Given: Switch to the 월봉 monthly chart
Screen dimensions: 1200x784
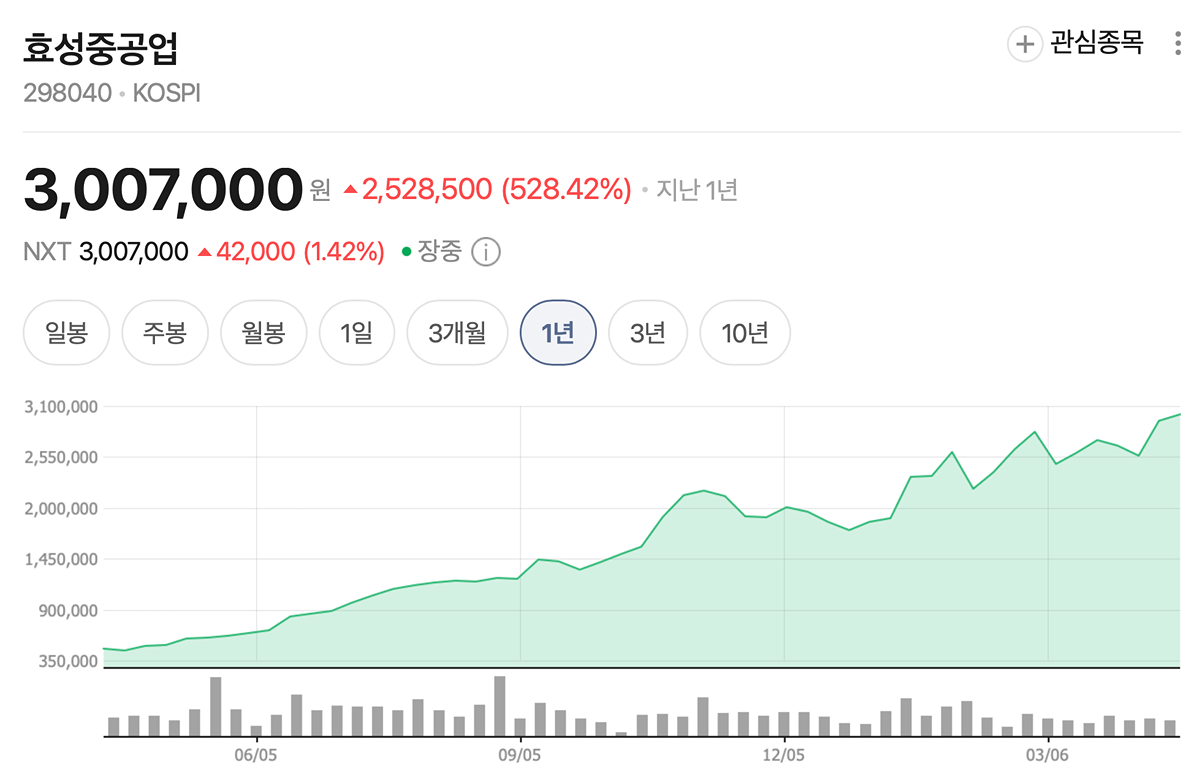Looking at the screenshot, I should [x=263, y=332].
